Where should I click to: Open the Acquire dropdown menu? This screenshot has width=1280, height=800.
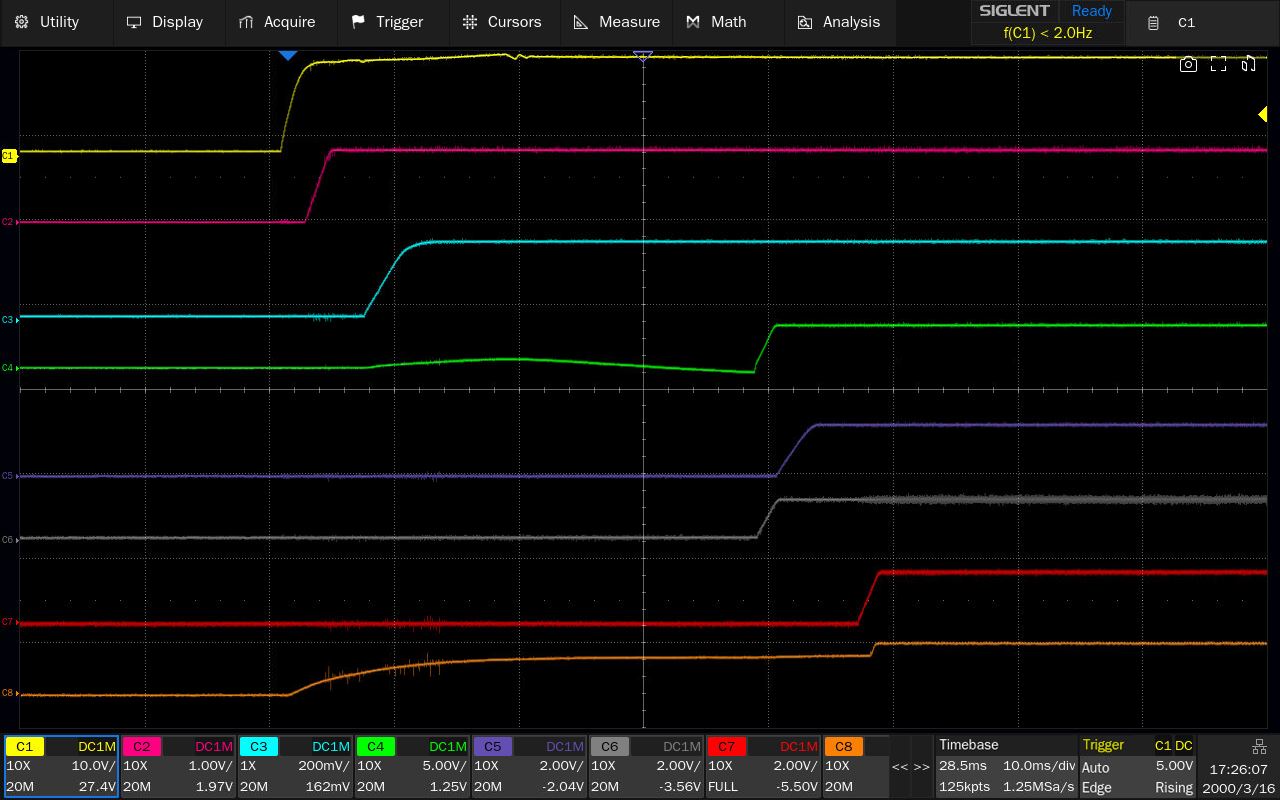pos(277,22)
